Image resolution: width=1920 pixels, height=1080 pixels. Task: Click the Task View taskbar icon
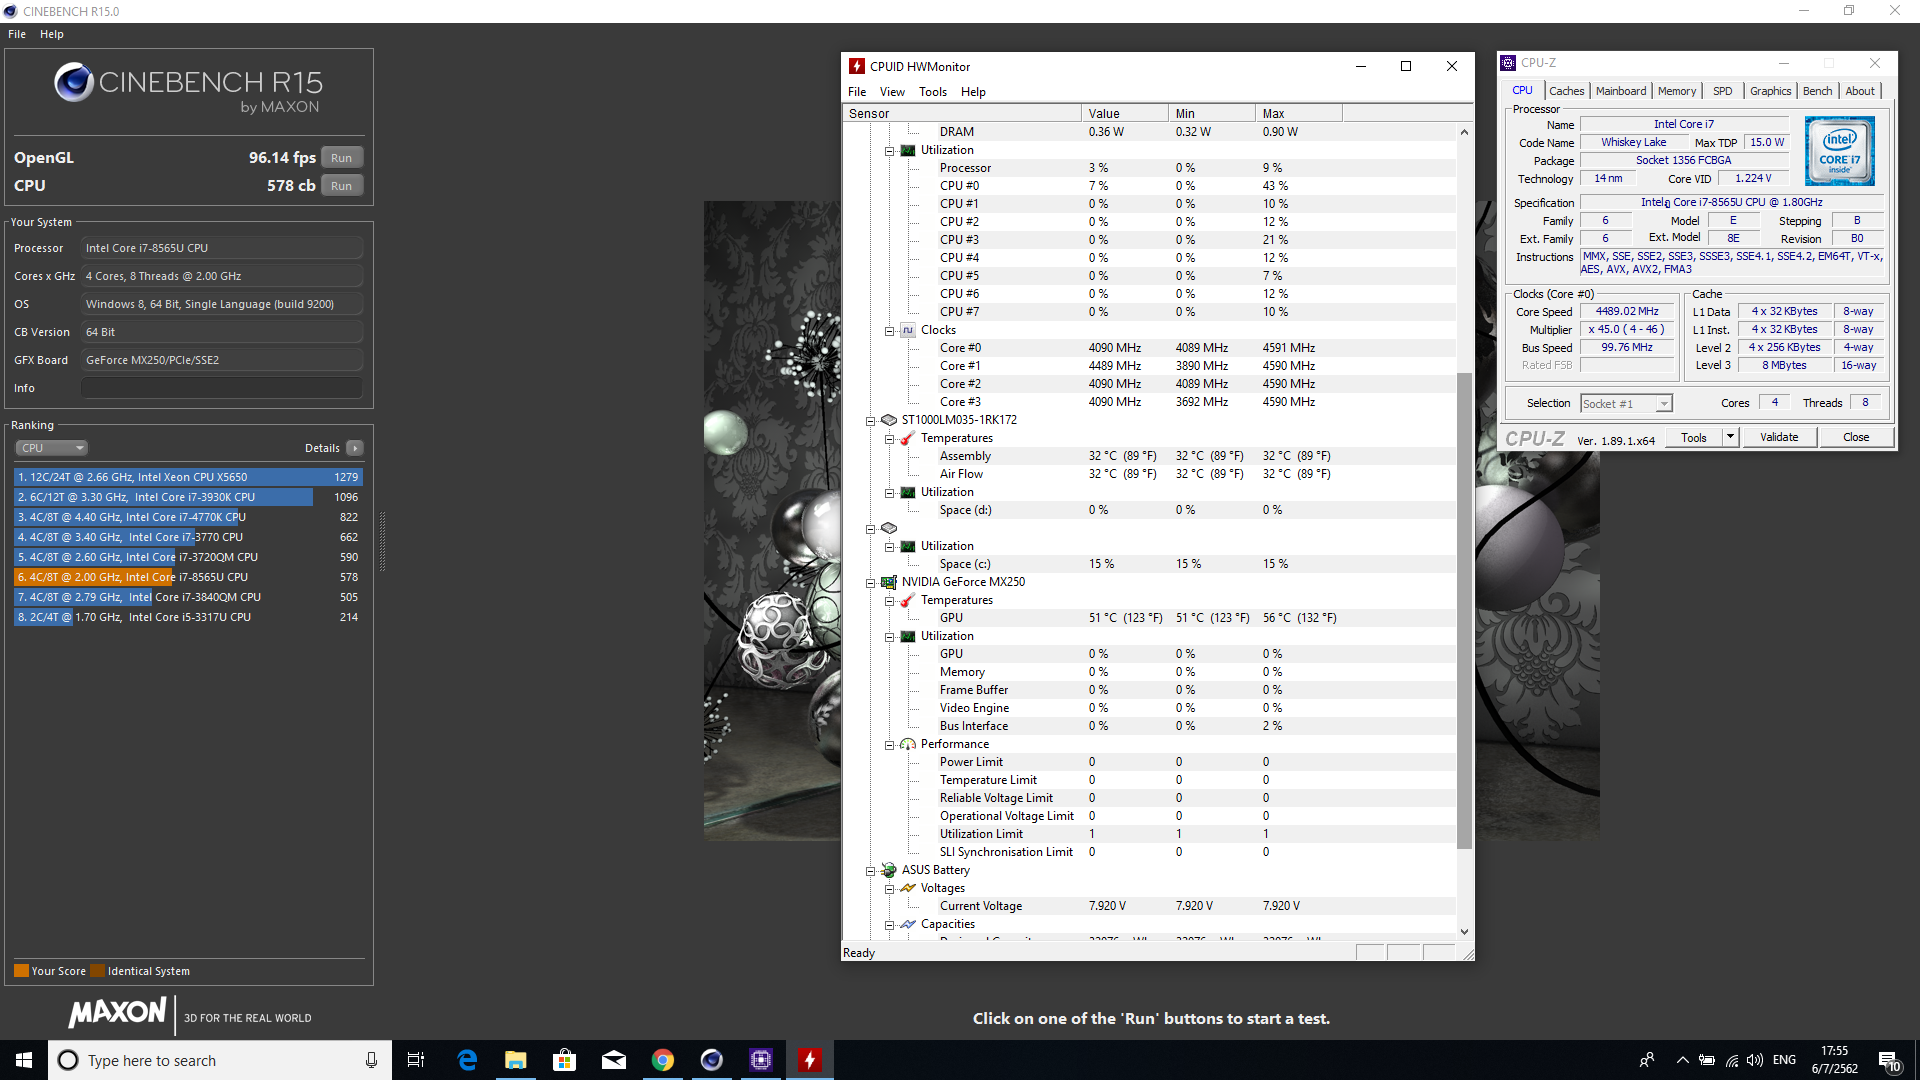click(416, 1060)
